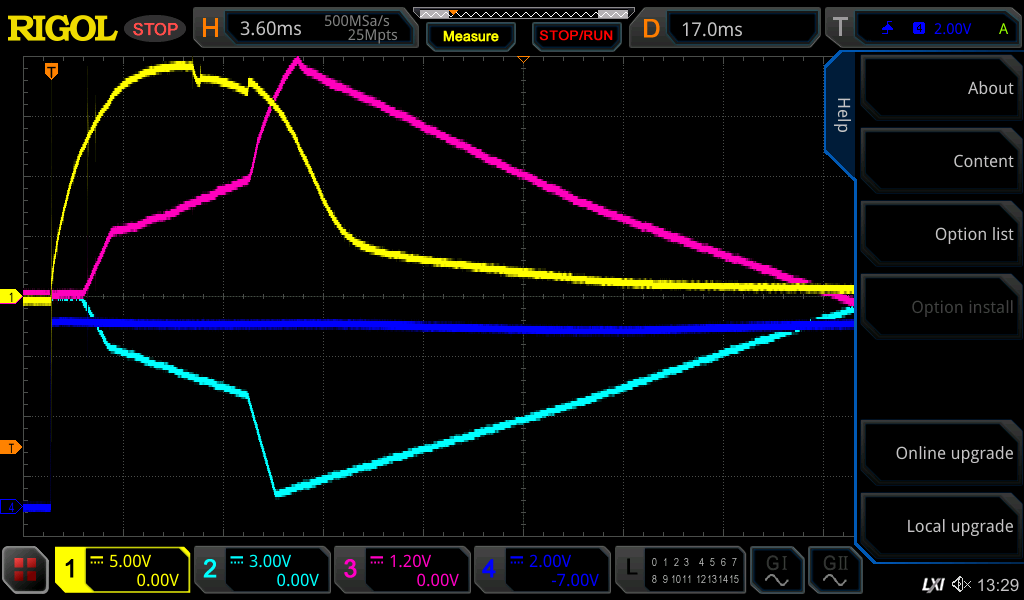
Task: Click the GII signal generator icon
Action: (836, 571)
